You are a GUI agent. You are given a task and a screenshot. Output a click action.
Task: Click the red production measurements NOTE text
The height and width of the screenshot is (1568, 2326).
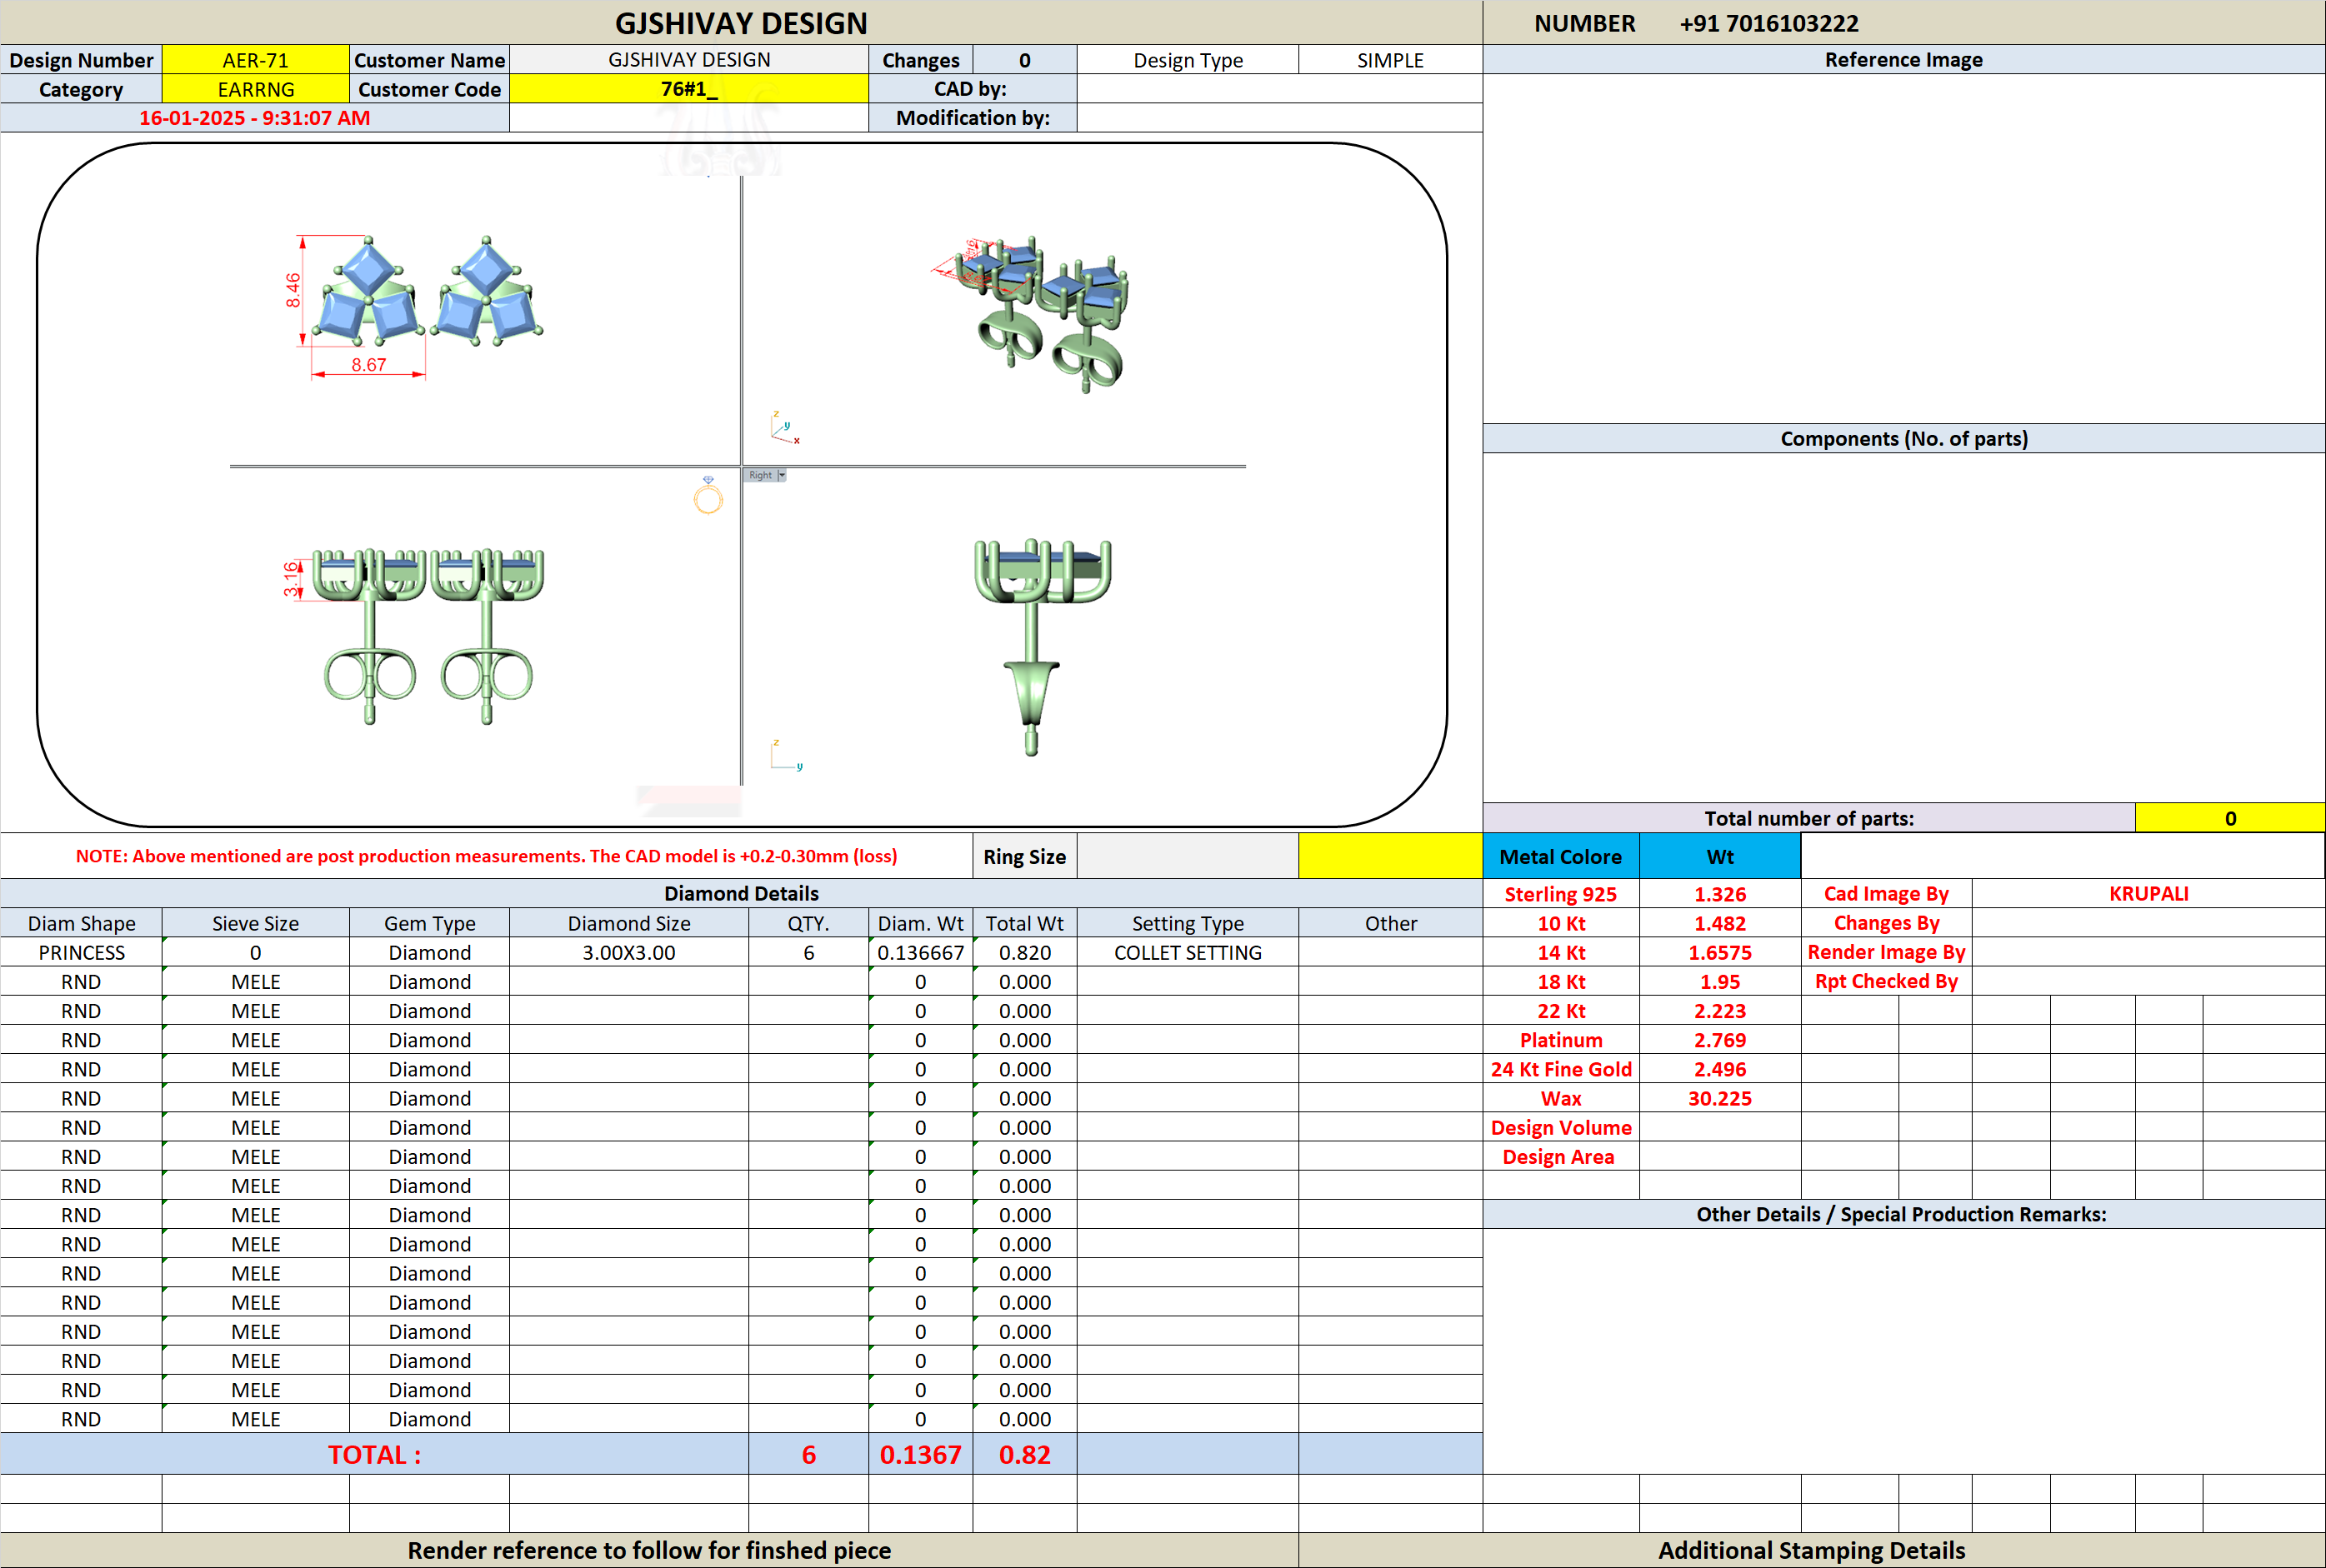[x=486, y=856]
